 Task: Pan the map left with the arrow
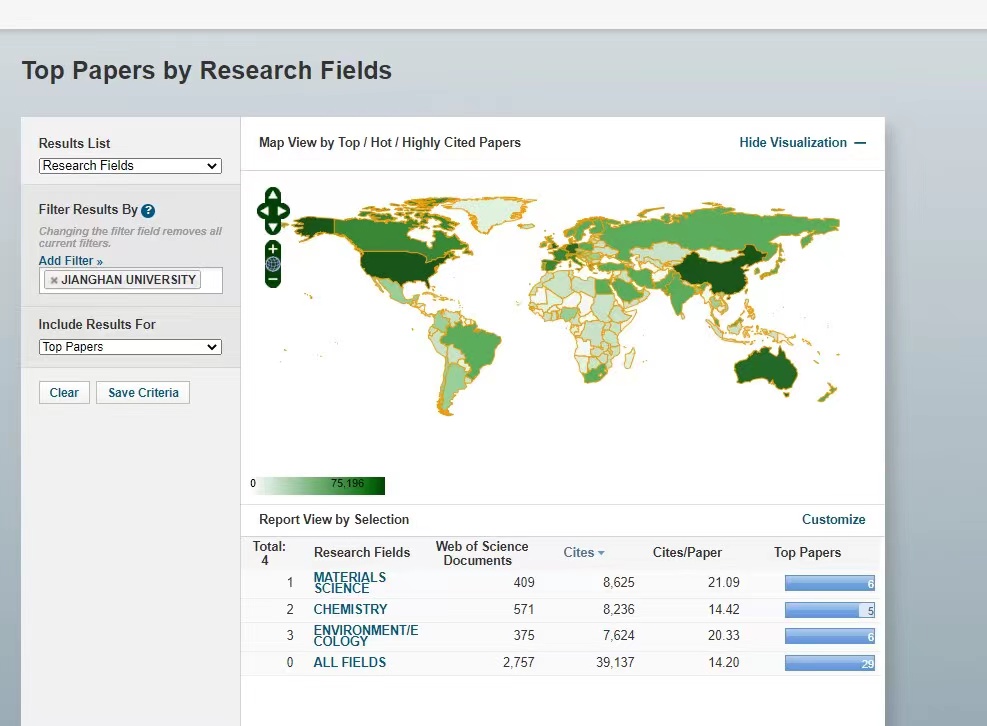tap(262, 211)
